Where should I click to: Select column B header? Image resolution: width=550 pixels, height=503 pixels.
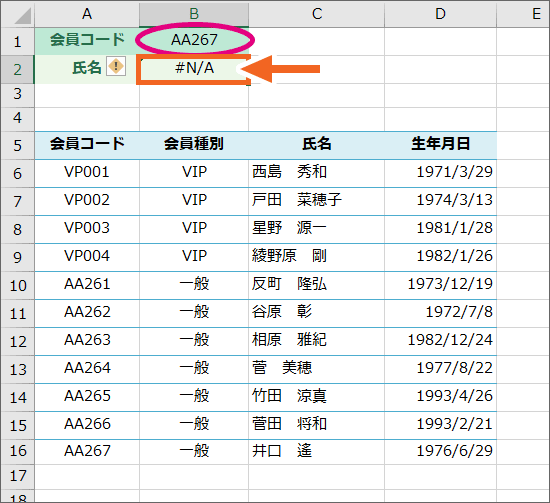tap(194, 14)
